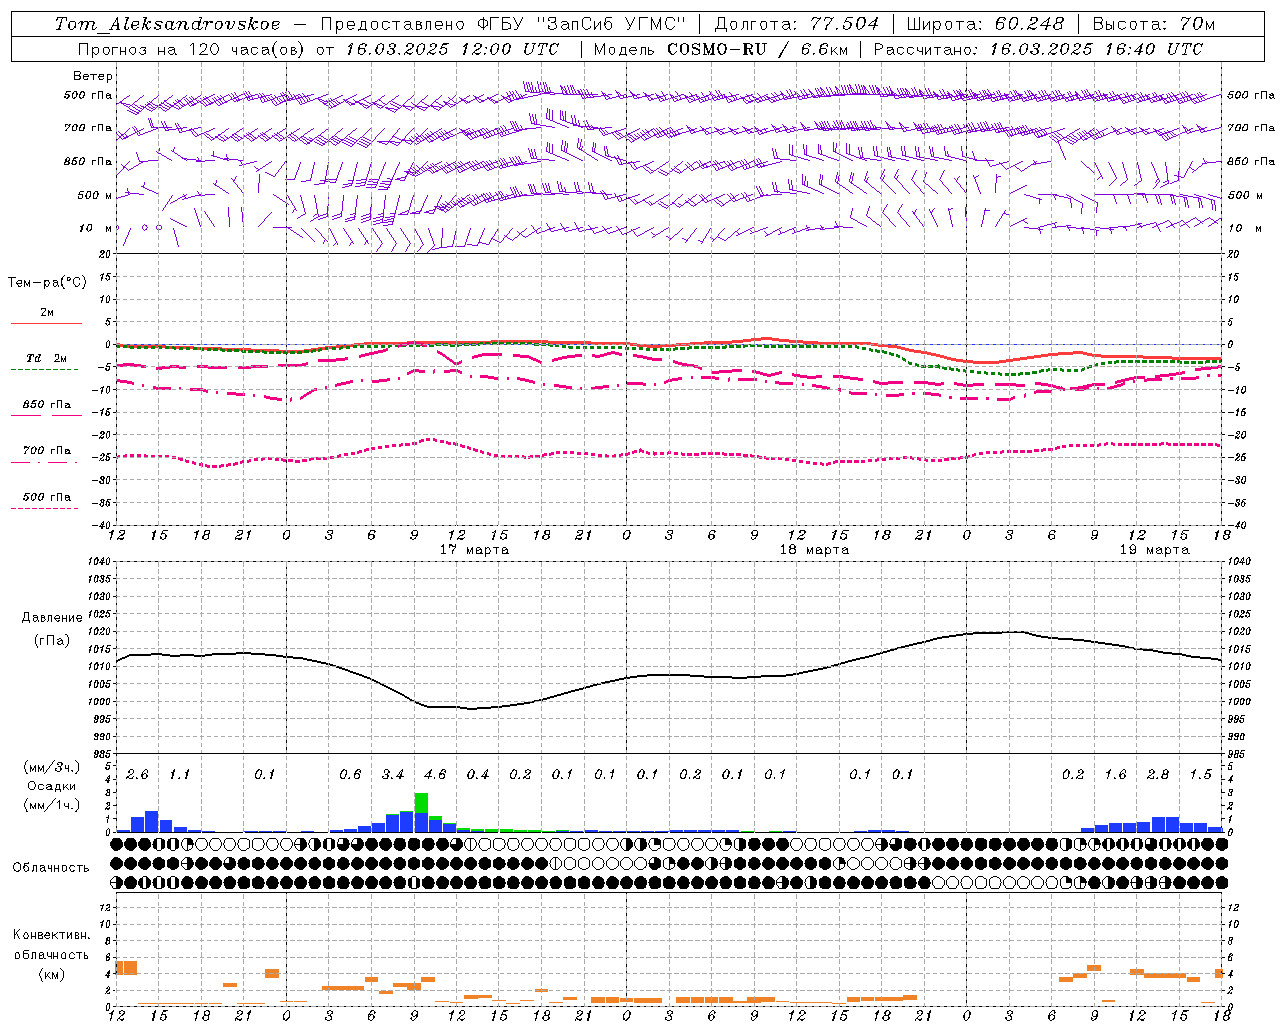1280x1024 pixels.
Task: Click the 'Давление' pressure panel label
Action: click(x=52, y=618)
